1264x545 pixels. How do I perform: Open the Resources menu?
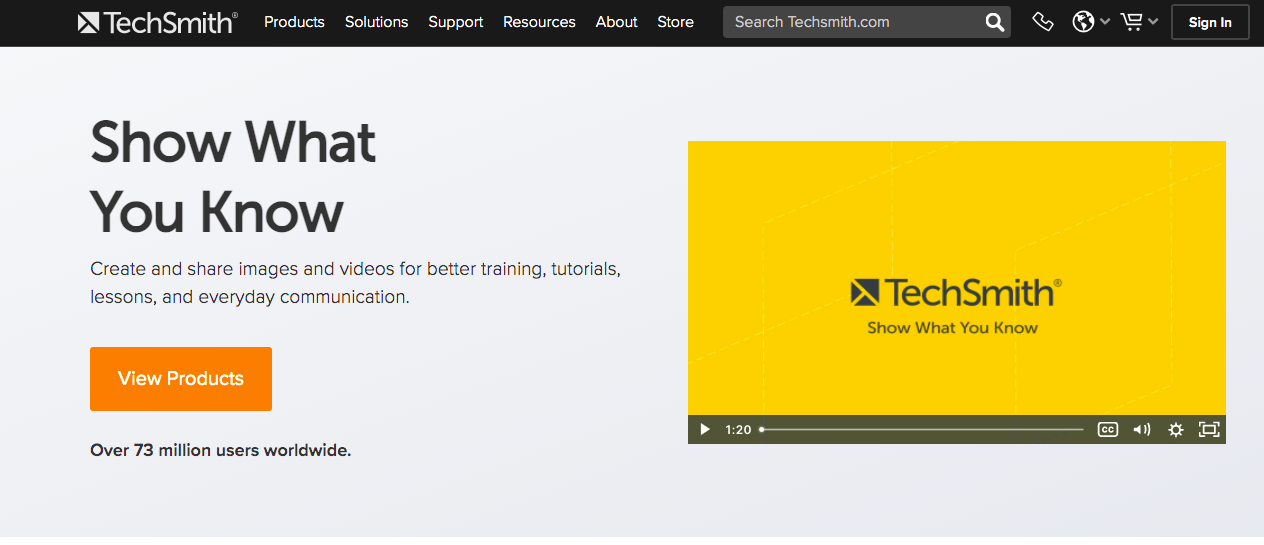(539, 22)
